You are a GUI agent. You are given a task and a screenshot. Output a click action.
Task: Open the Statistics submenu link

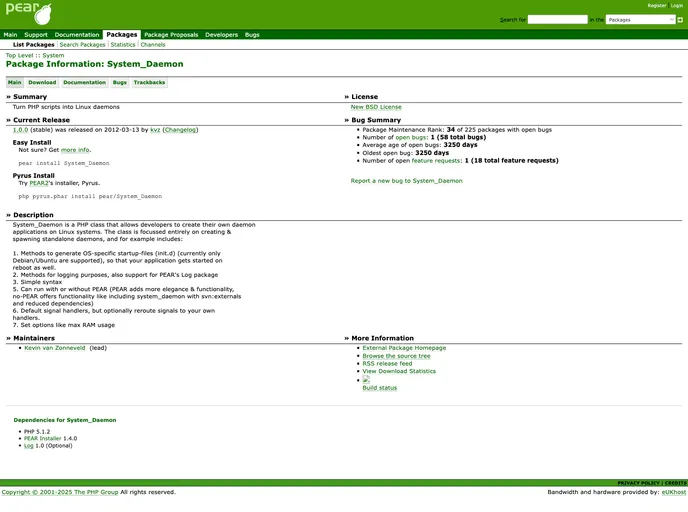point(123,45)
